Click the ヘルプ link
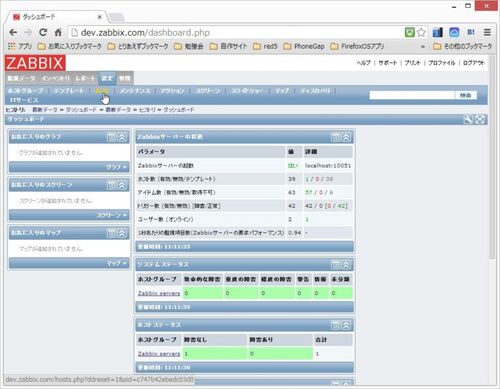 point(363,63)
